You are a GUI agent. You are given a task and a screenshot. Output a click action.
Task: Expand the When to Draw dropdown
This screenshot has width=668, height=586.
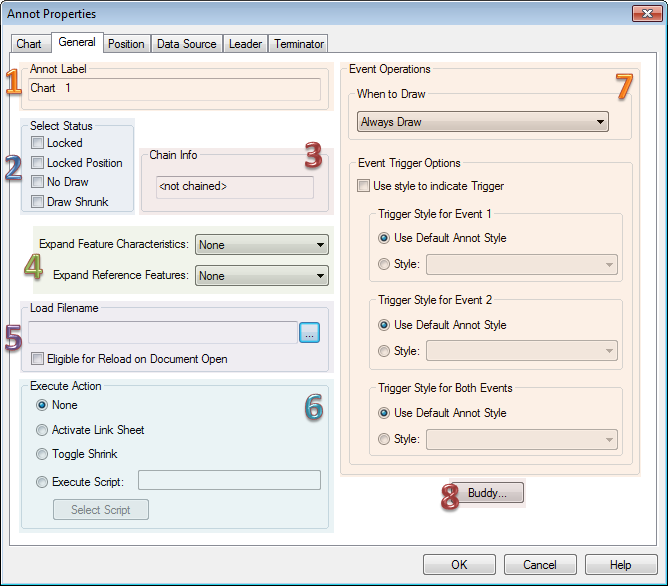point(483,122)
